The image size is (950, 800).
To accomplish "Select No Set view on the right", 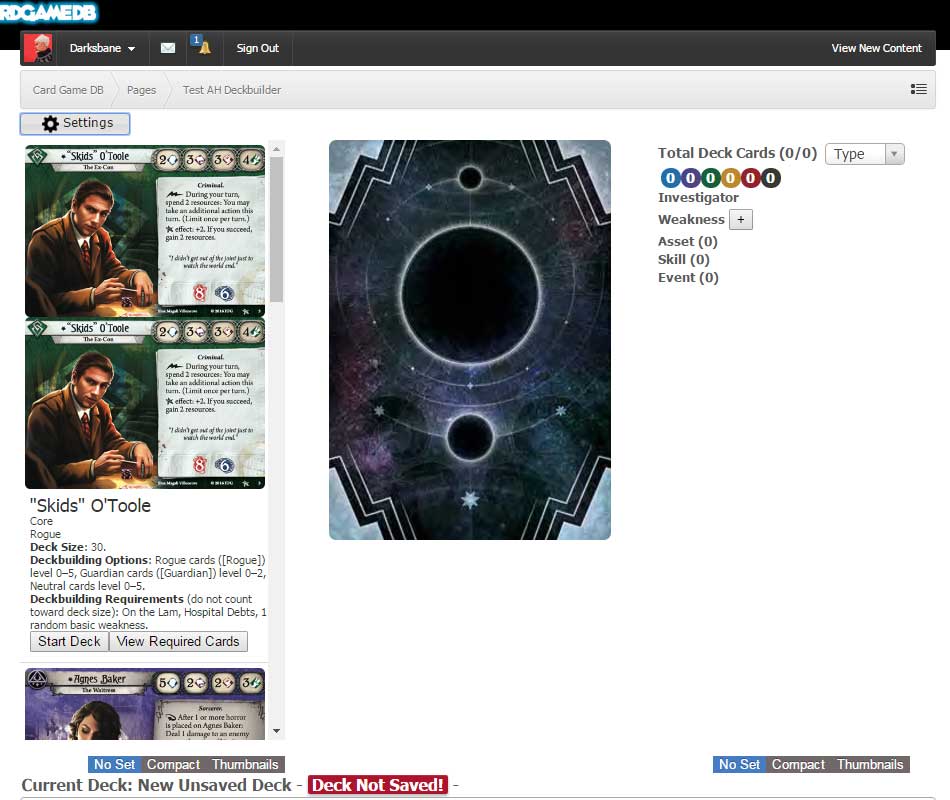I will pyautogui.click(x=739, y=764).
